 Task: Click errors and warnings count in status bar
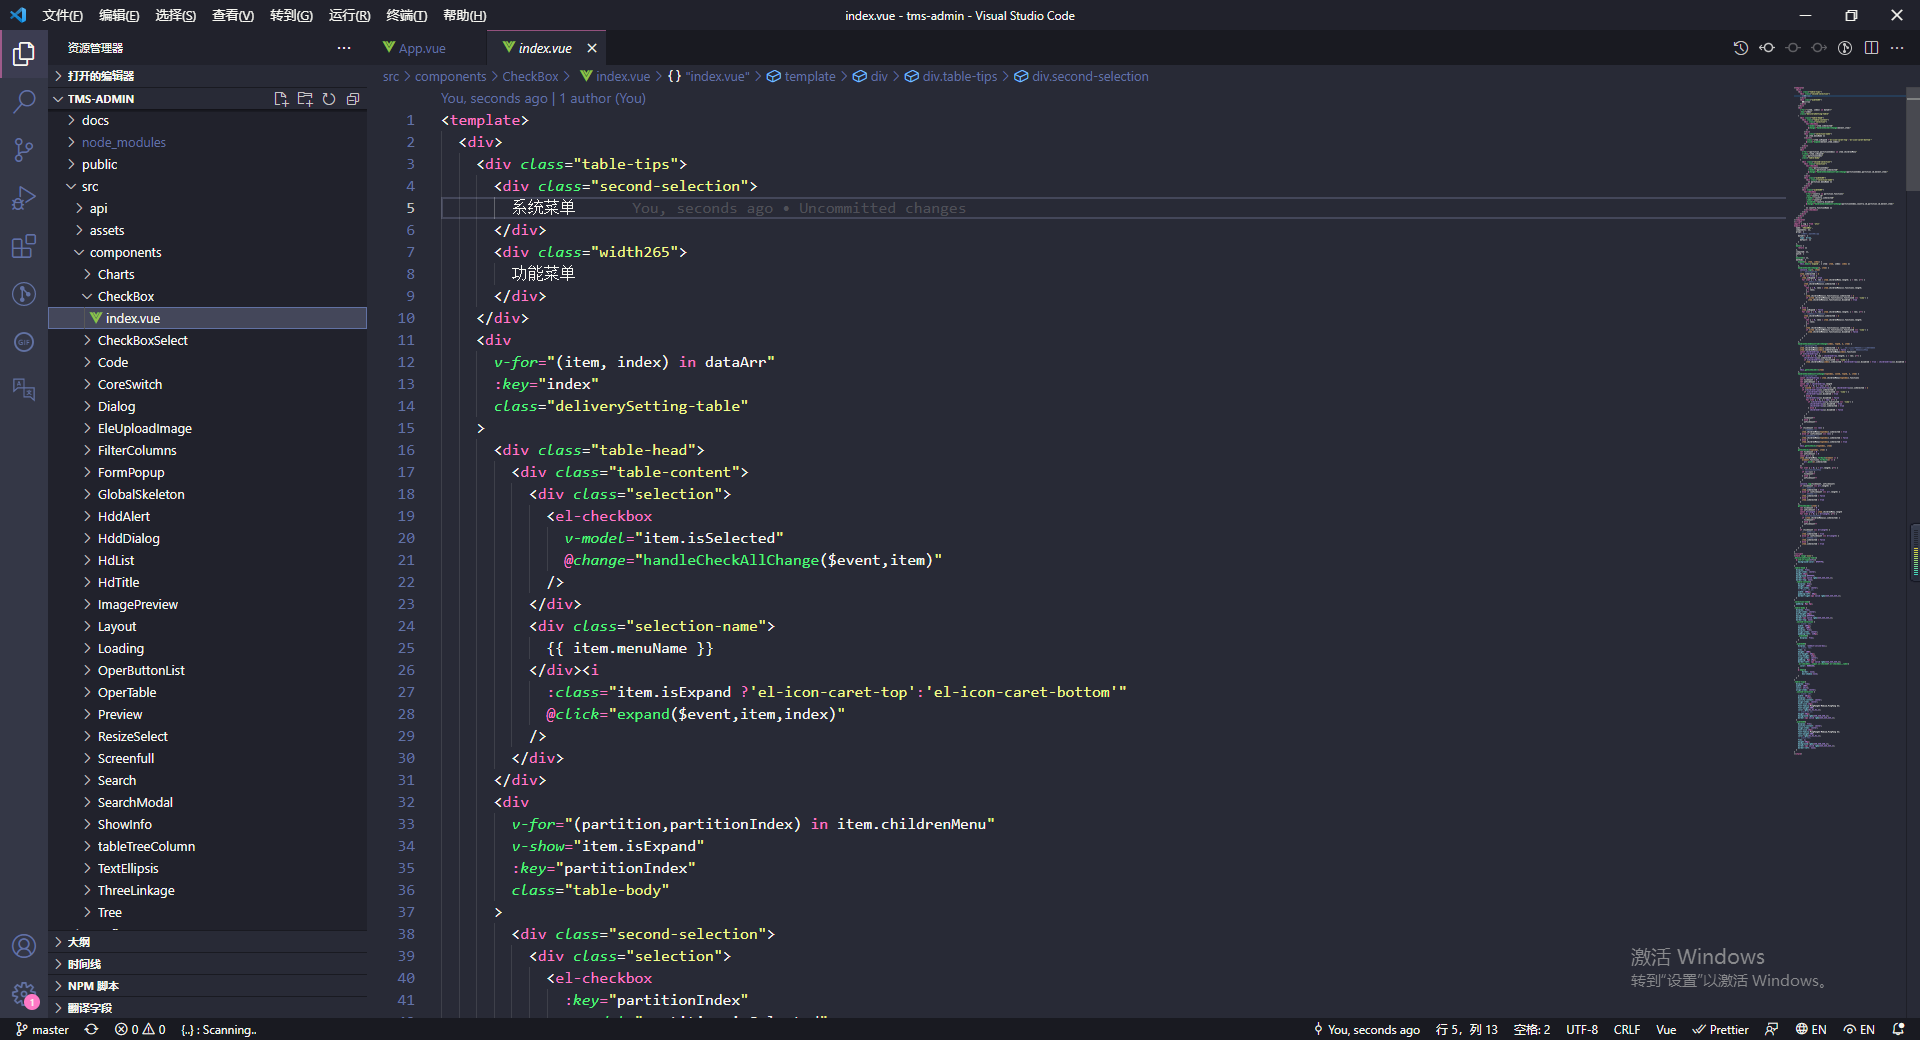[140, 1029]
